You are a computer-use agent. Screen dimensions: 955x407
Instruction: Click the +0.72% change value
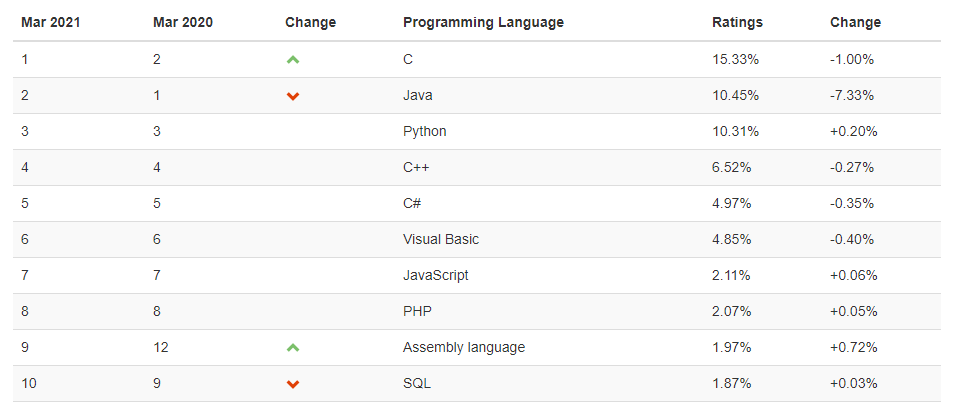point(853,347)
